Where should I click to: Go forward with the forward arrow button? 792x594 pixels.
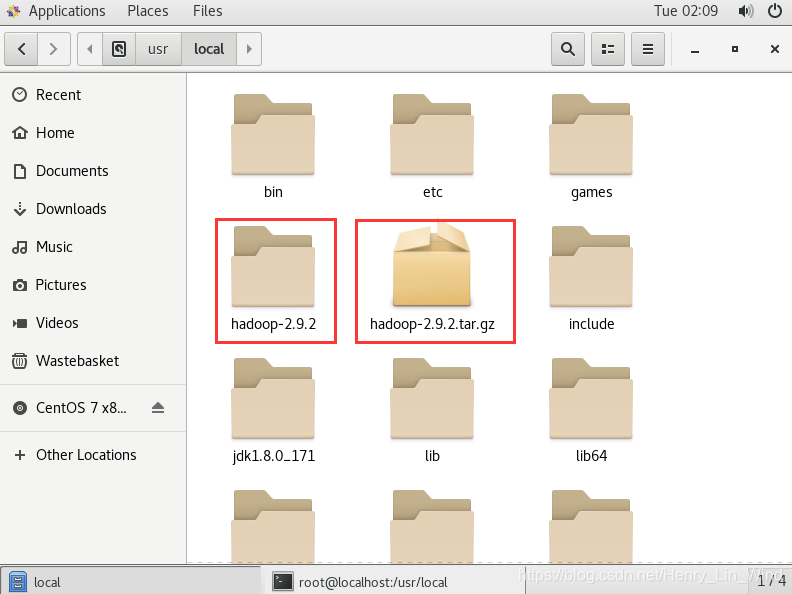point(54,49)
